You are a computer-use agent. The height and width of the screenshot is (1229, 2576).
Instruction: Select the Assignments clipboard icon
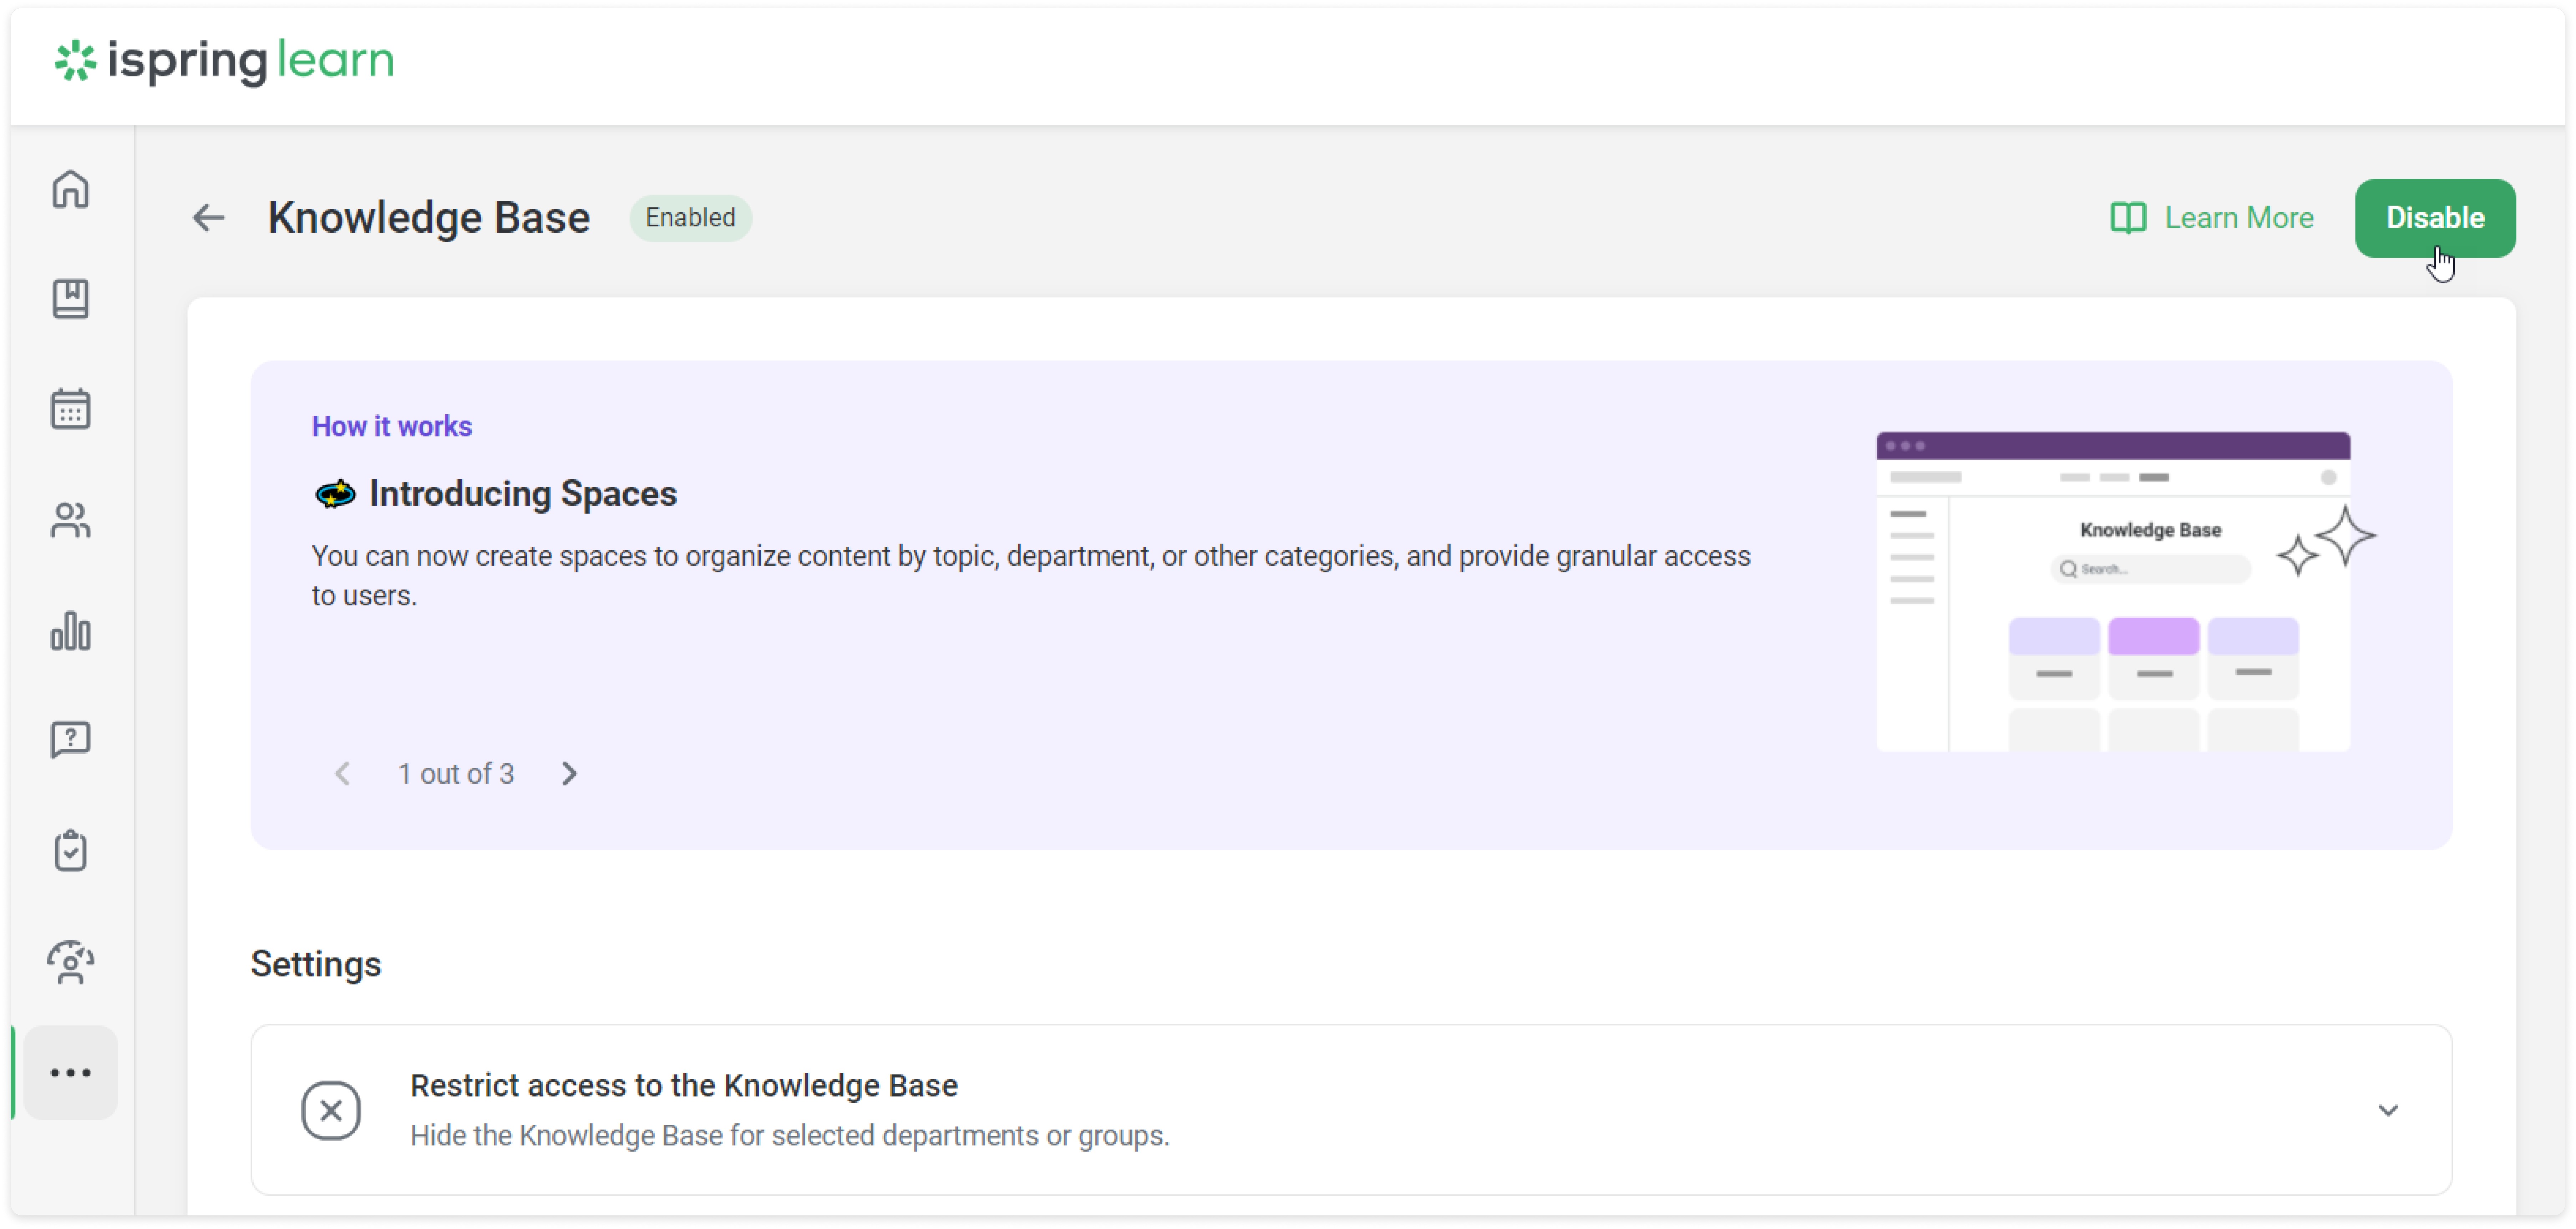click(70, 851)
